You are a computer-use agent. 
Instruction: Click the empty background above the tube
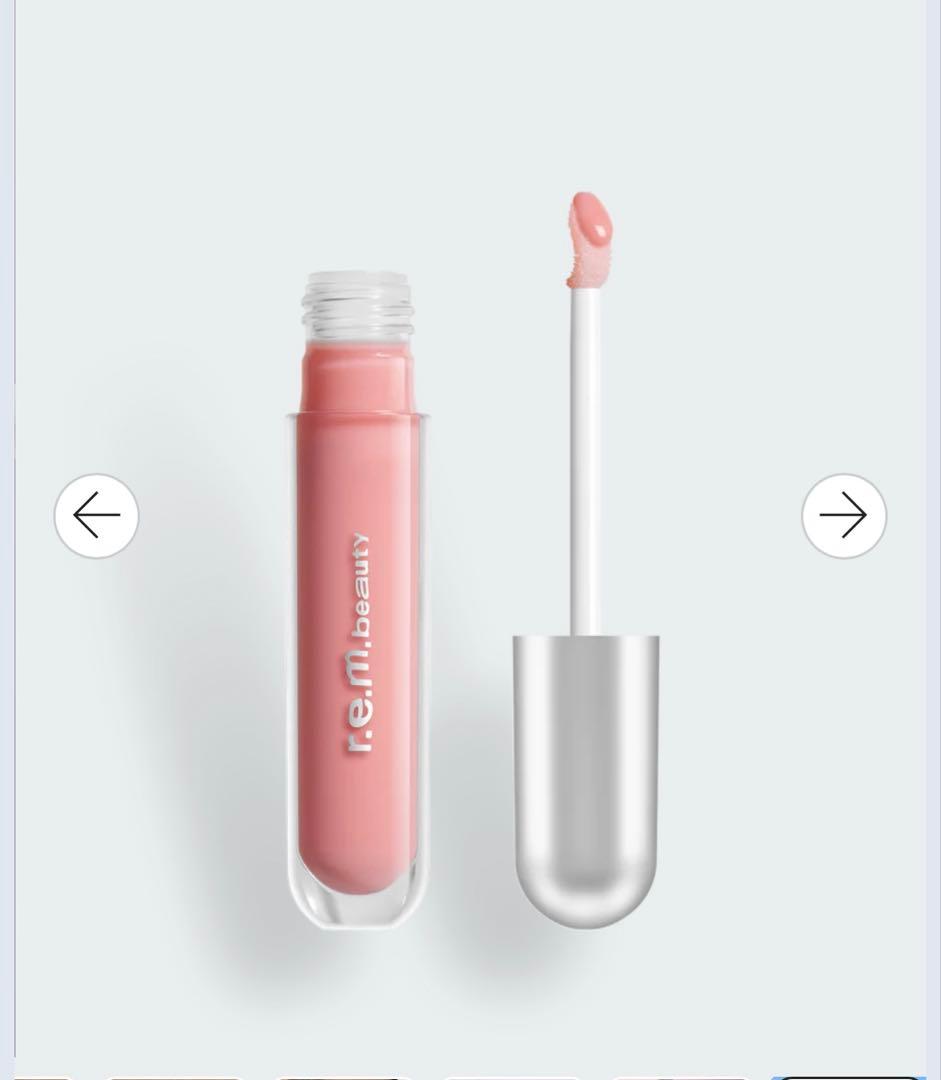pos(358,138)
